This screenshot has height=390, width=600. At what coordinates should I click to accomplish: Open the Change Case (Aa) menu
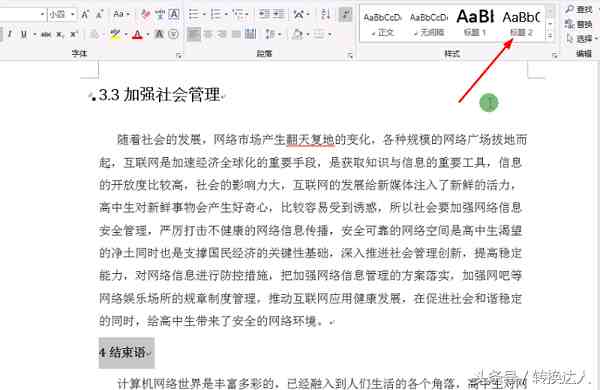(x=121, y=15)
